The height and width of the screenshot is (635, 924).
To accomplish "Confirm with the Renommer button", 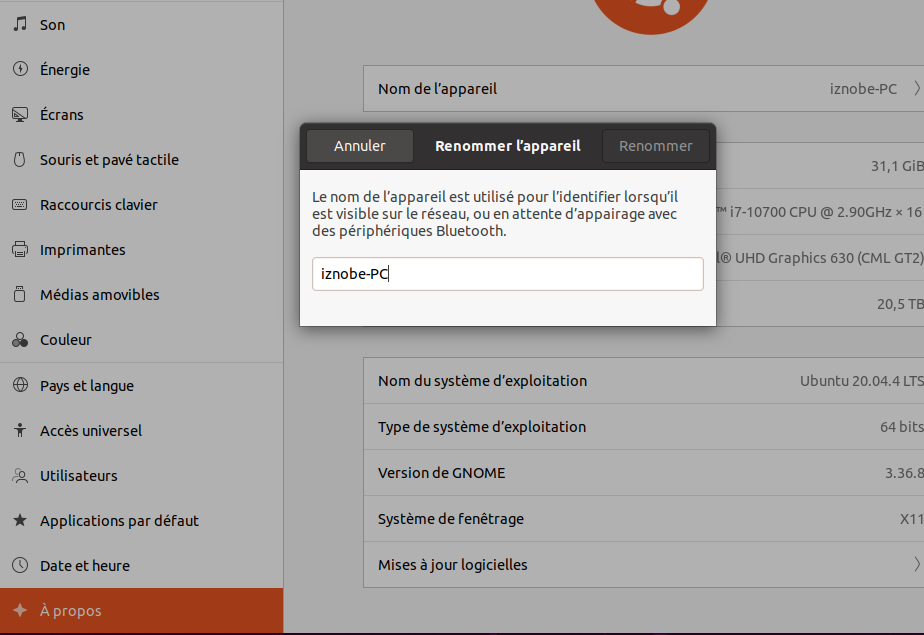I will pyautogui.click(x=655, y=145).
